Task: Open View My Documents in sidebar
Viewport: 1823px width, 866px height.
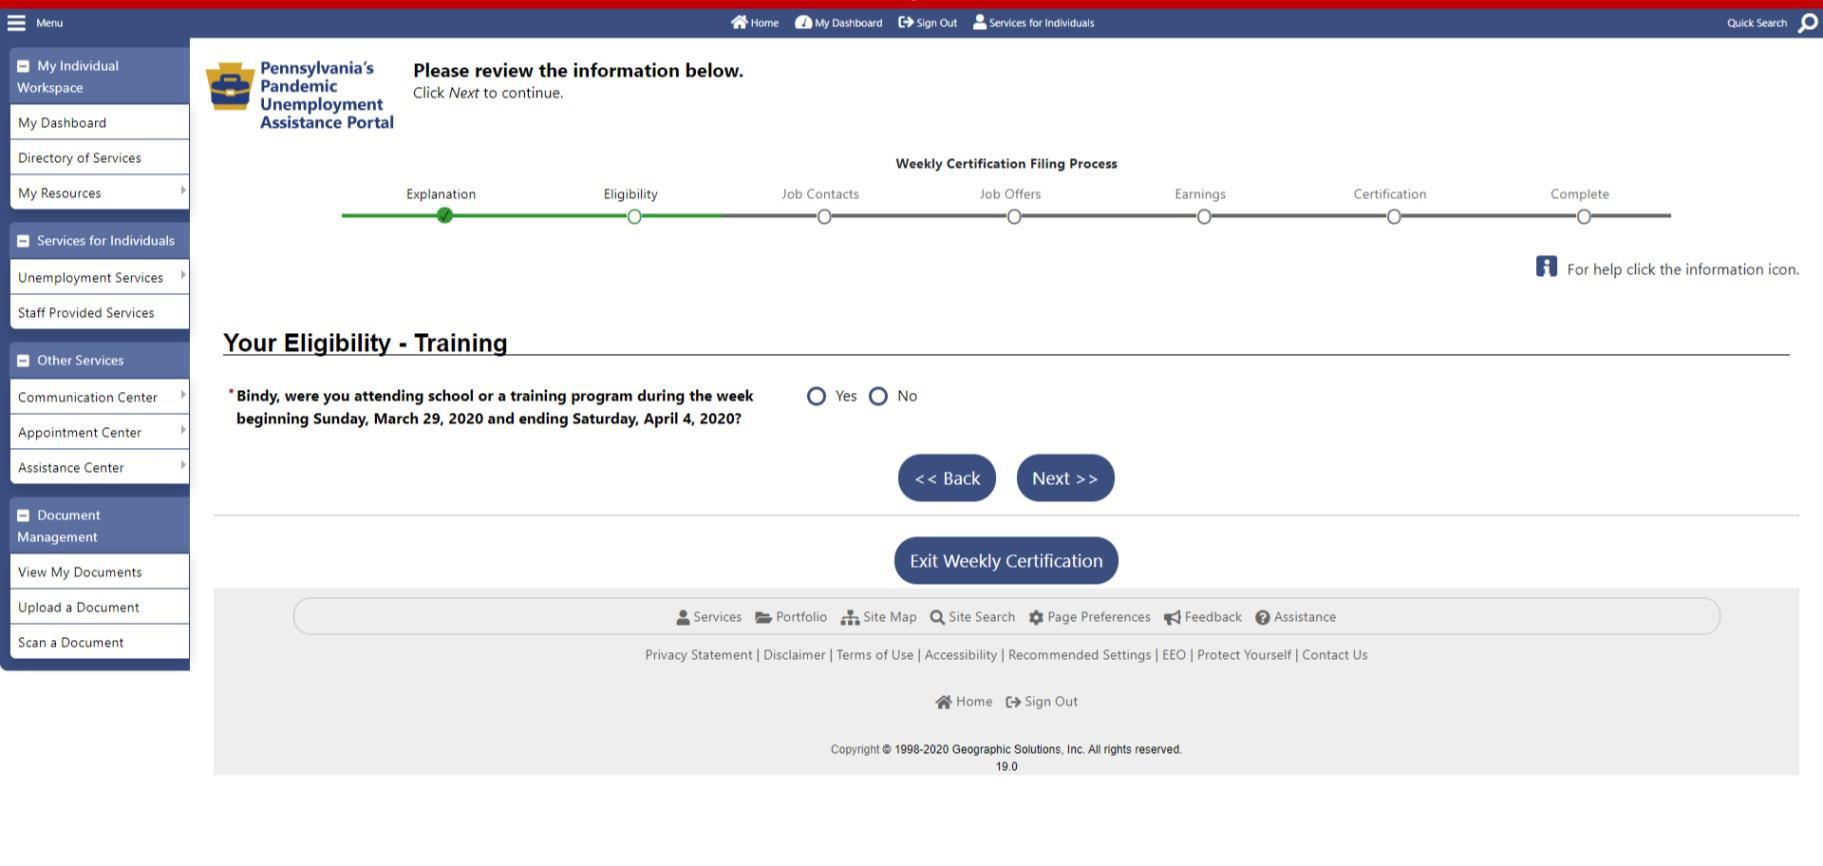Action: tap(80, 572)
